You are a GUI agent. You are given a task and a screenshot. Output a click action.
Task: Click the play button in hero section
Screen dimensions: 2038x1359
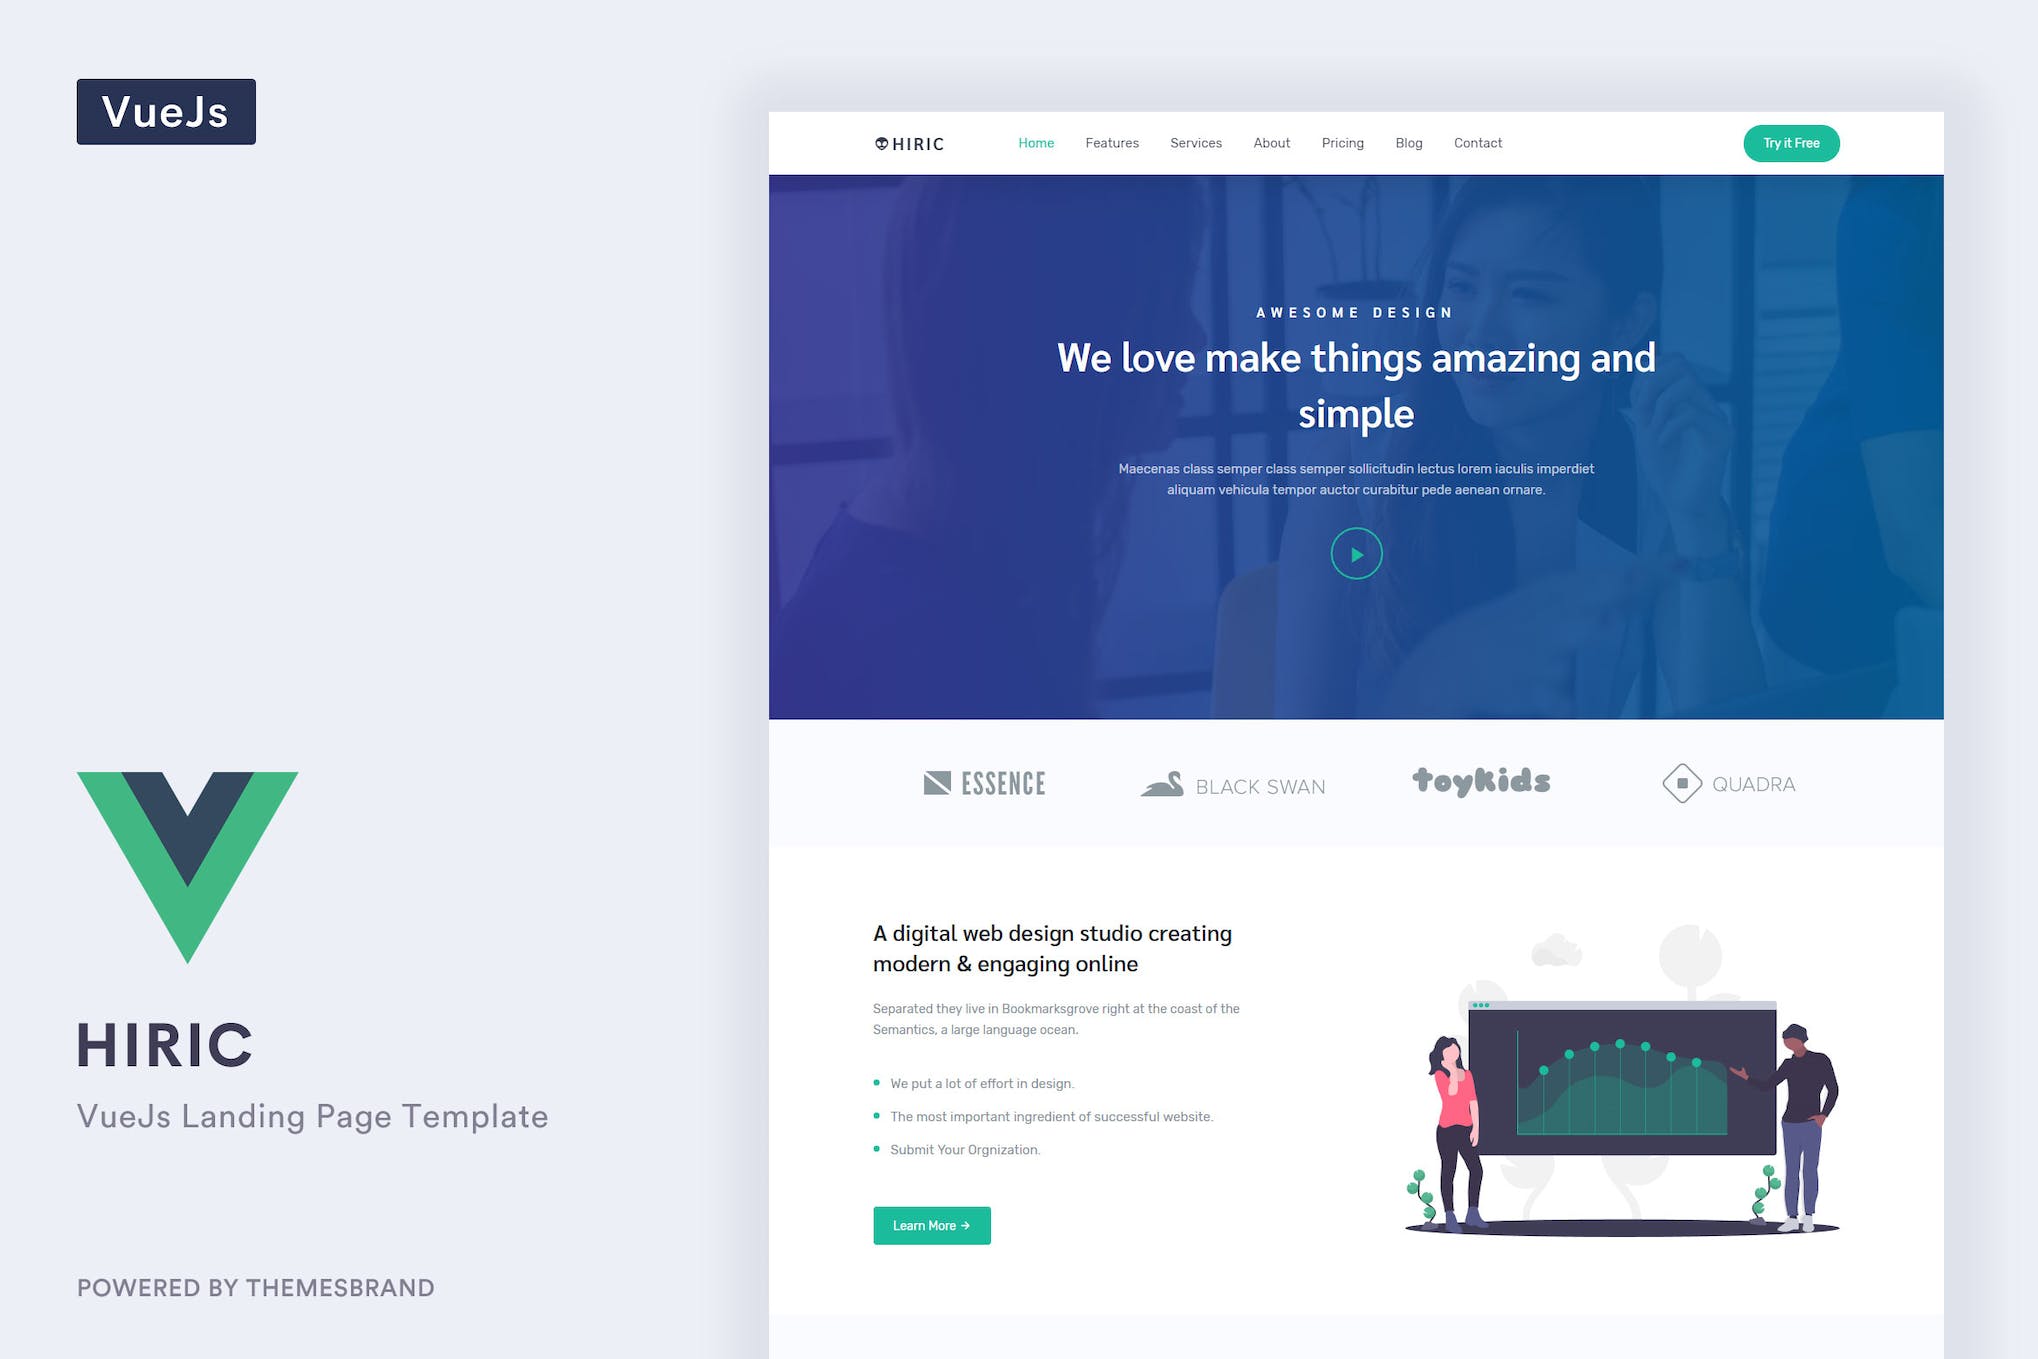(1356, 552)
